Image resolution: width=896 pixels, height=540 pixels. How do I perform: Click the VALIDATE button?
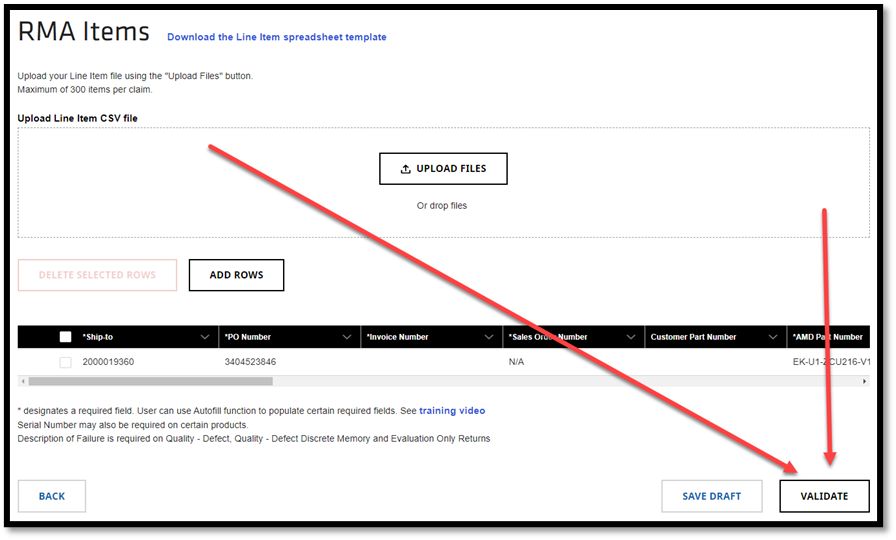click(x=824, y=496)
